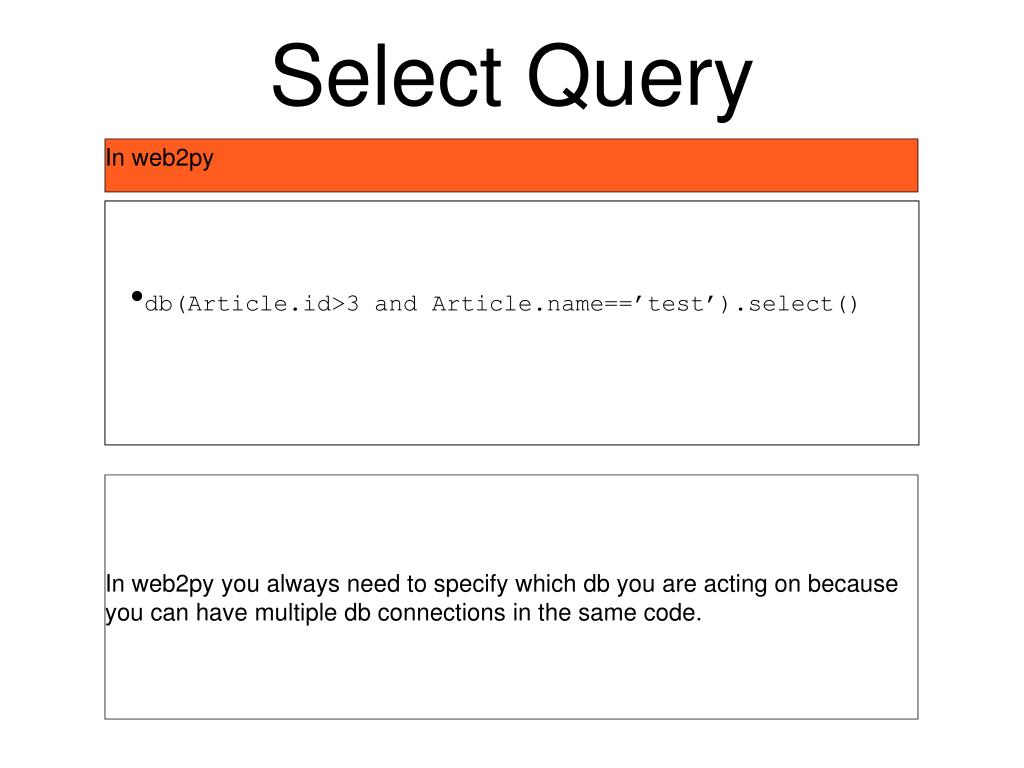The width and height of the screenshot is (1024, 768).
Task: Click the "Select Query" slide title
Action: point(512,78)
